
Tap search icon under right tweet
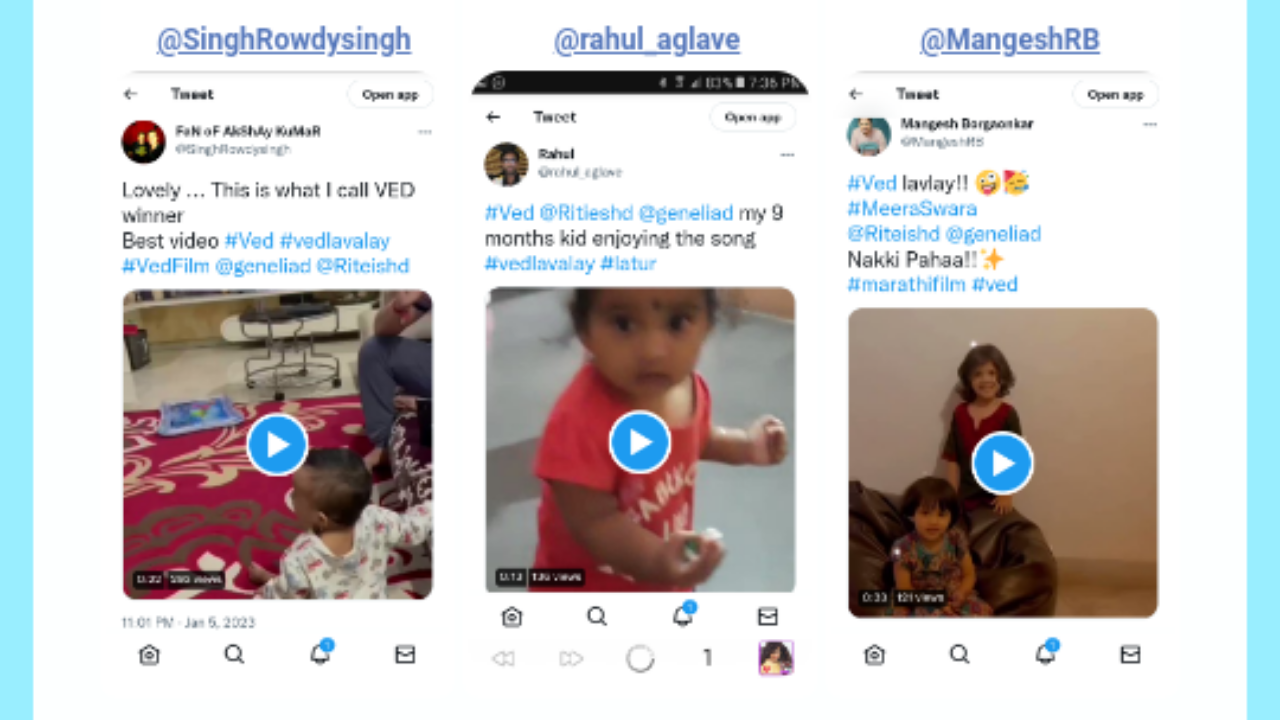coord(959,654)
